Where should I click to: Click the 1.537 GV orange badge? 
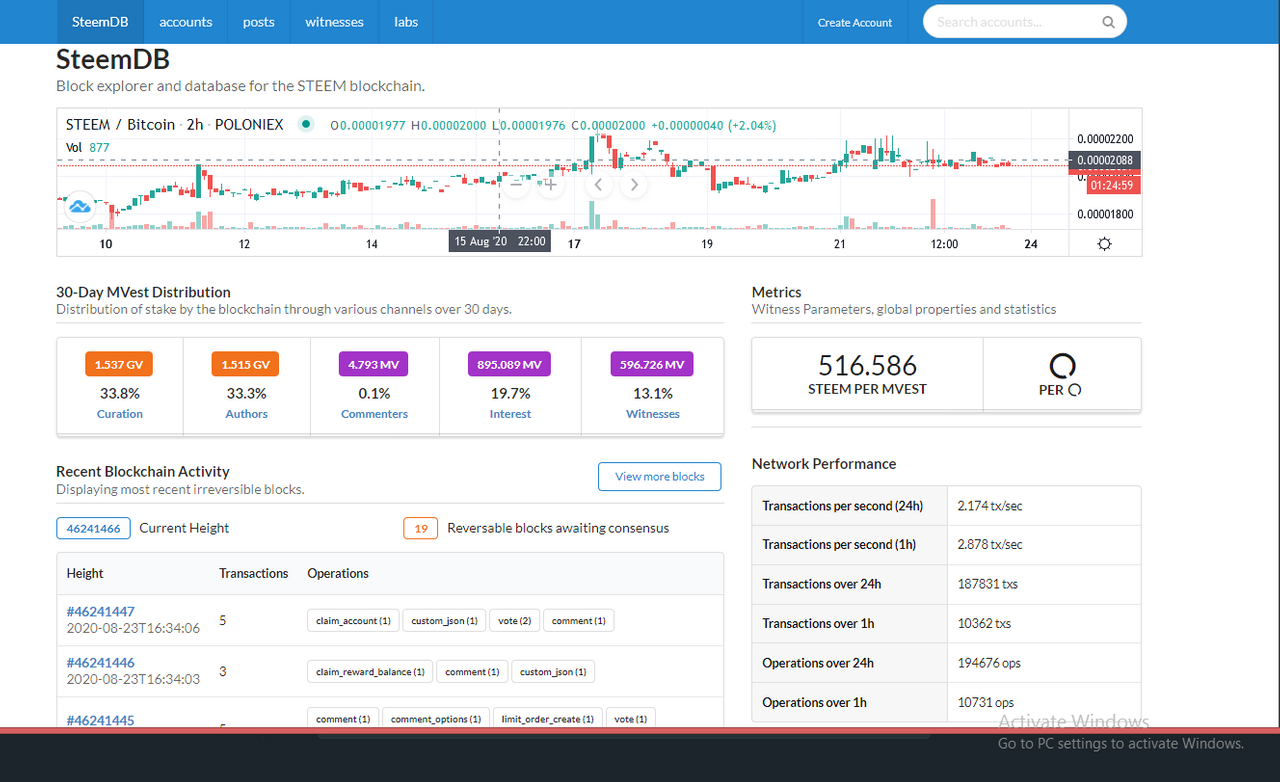point(119,365)
